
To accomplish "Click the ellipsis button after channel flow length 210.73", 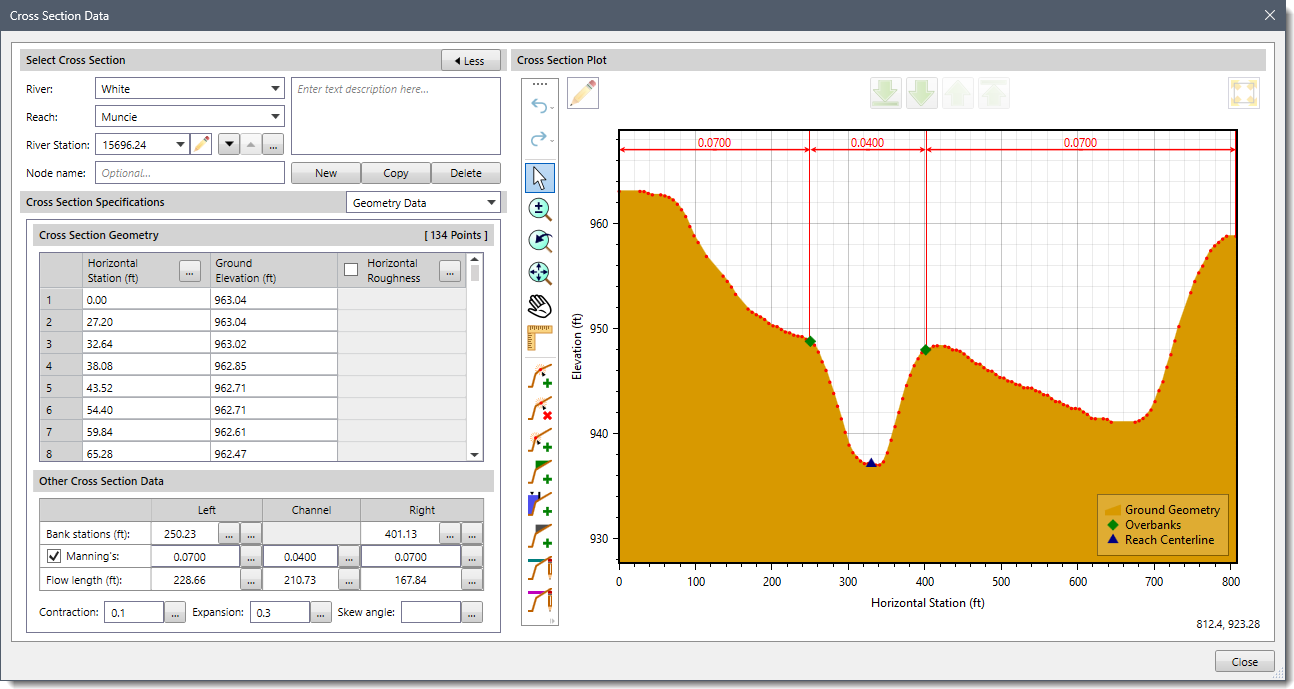I will click(x=349, y=579).
